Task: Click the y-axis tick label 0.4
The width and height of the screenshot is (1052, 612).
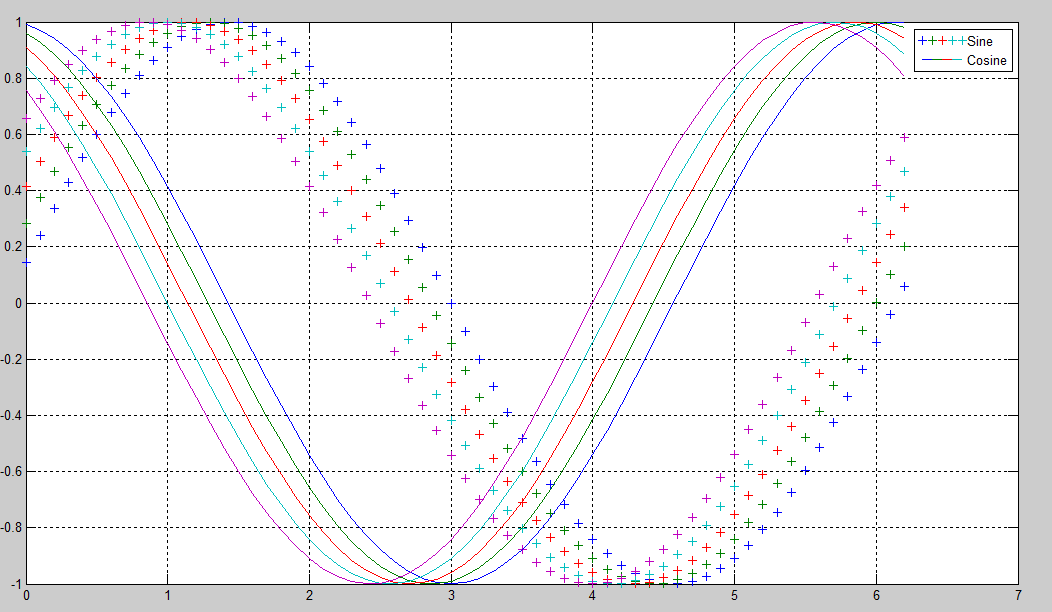Action: click(11, 190)
